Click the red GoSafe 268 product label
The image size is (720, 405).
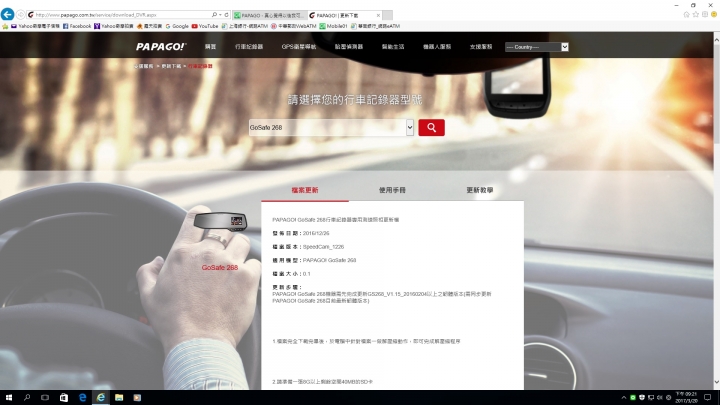pyautogui.click(x=219, y=267)
